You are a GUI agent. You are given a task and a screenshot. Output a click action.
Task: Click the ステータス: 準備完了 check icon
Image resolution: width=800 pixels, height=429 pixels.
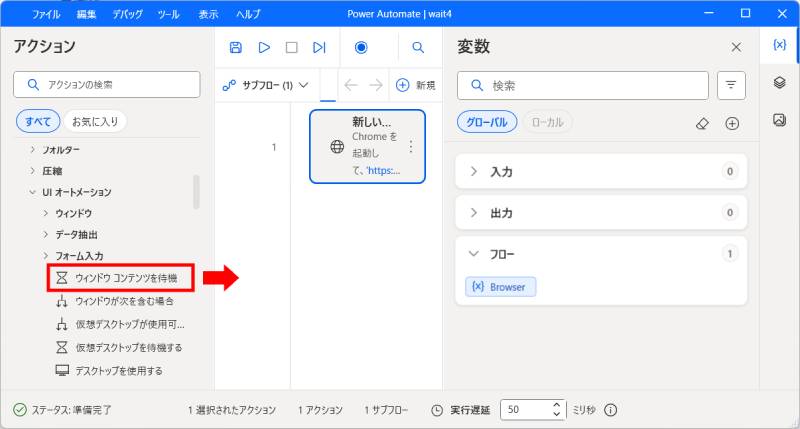(19, 410)
